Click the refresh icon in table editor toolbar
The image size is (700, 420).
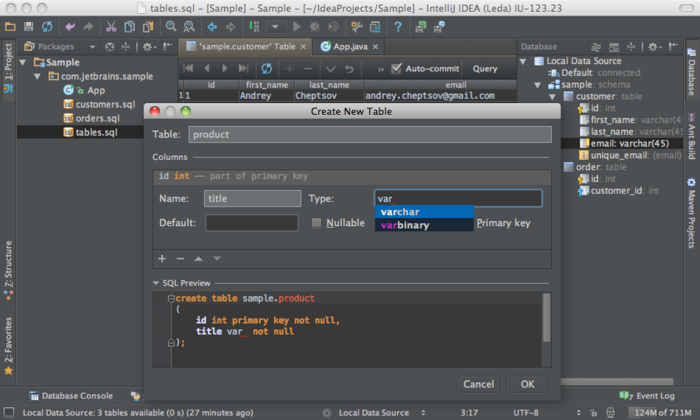(266, 69)
